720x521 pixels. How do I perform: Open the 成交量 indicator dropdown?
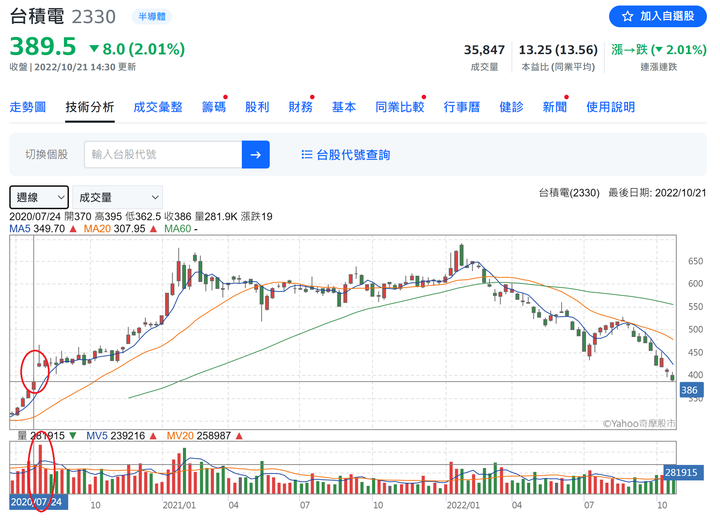click(118, 197)
